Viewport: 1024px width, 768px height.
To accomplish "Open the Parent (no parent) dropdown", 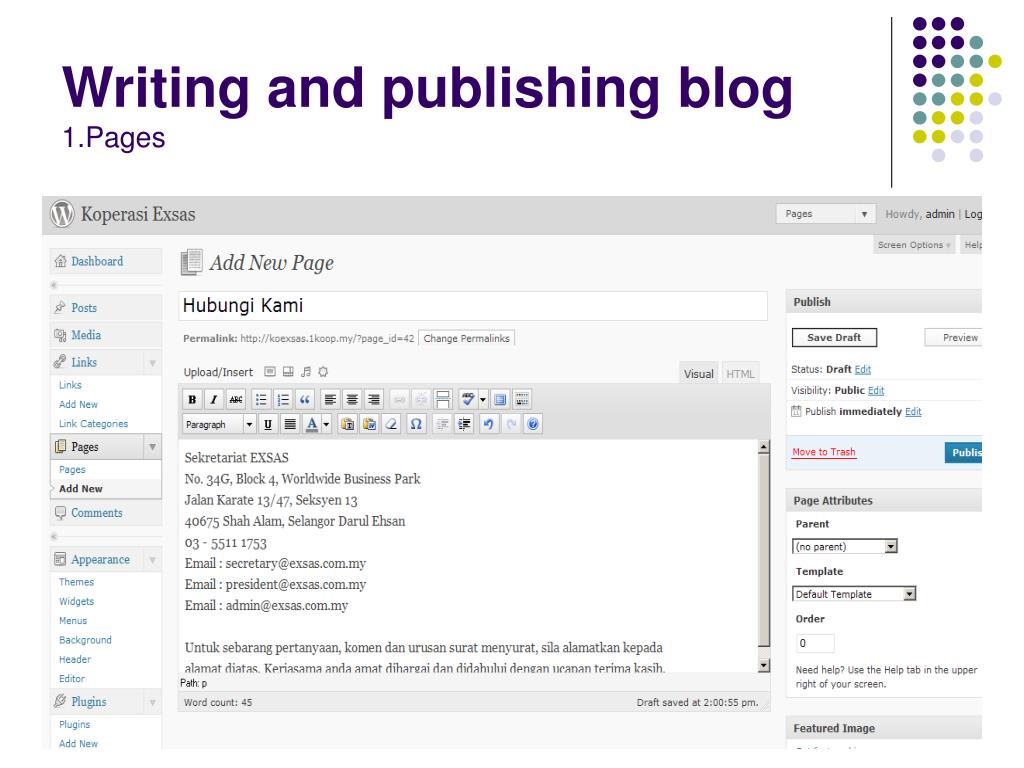I will tap(845, 547).
